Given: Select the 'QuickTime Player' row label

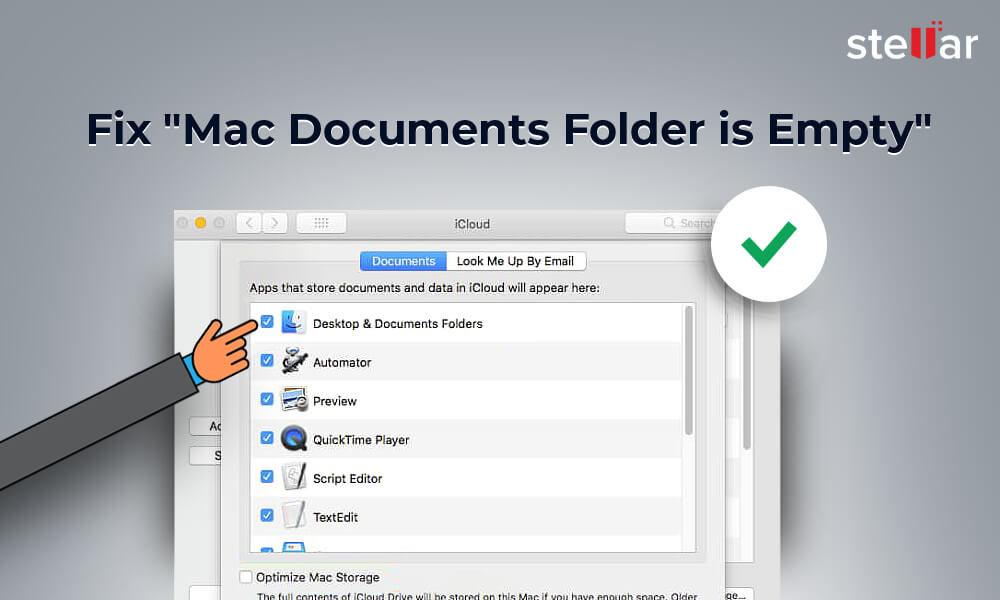Looking at the screenshot, I should [361, 440].
